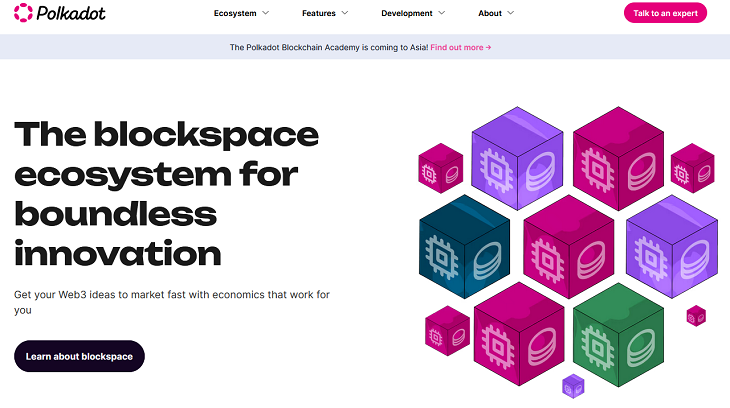Expand the chevron next to Ecosystem
This screenshot has height=408, width=730.
265,13
